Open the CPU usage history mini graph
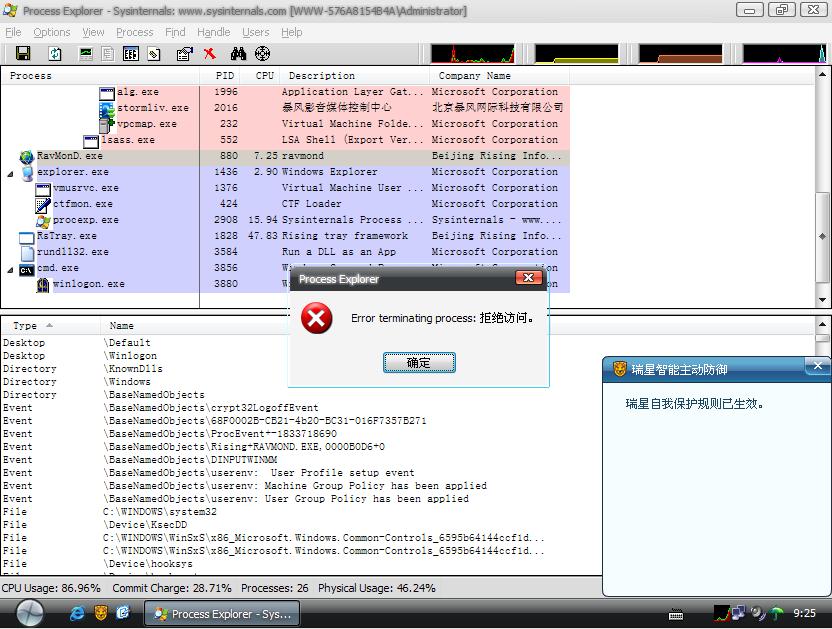This screenshot has height=629, width=832. 472,54
